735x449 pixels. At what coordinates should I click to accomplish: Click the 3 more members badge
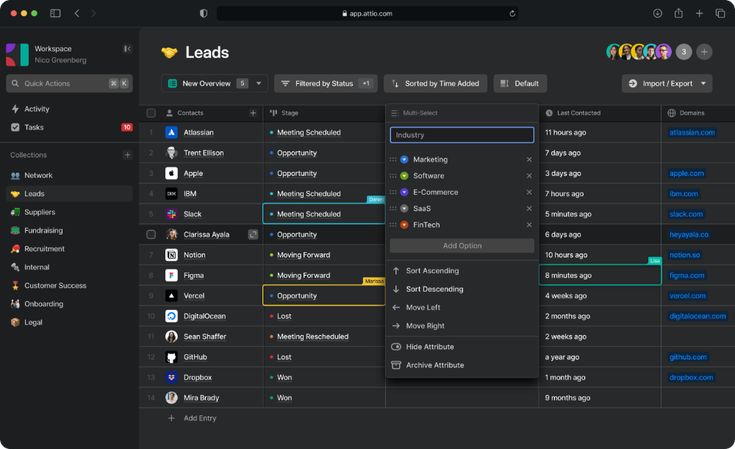[x=684, y=52]
